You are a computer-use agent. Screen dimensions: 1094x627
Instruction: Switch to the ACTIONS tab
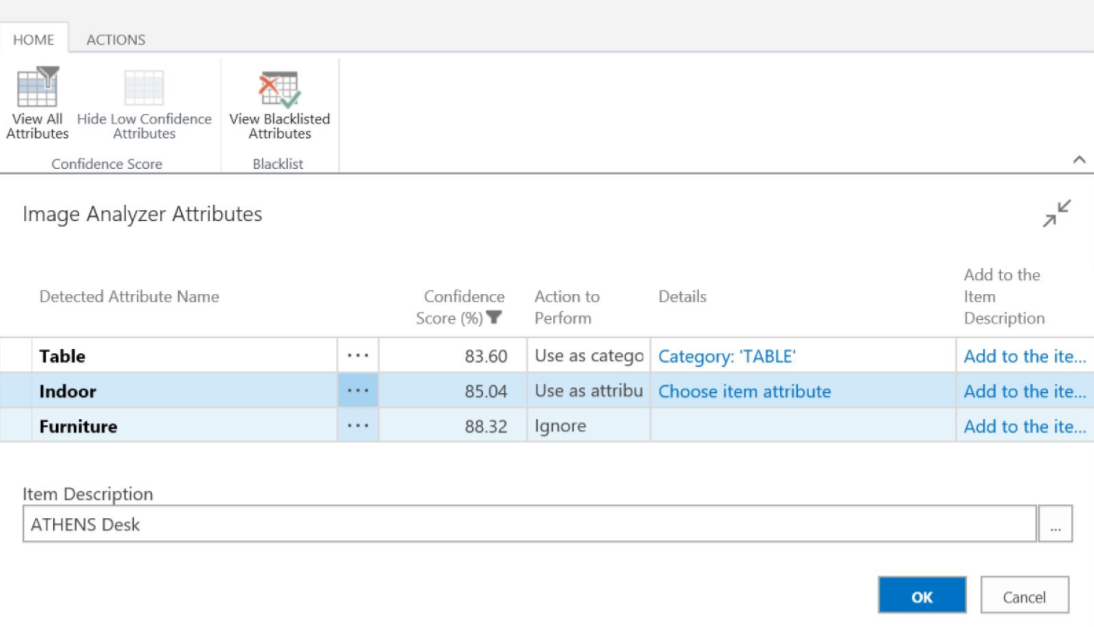117,40
